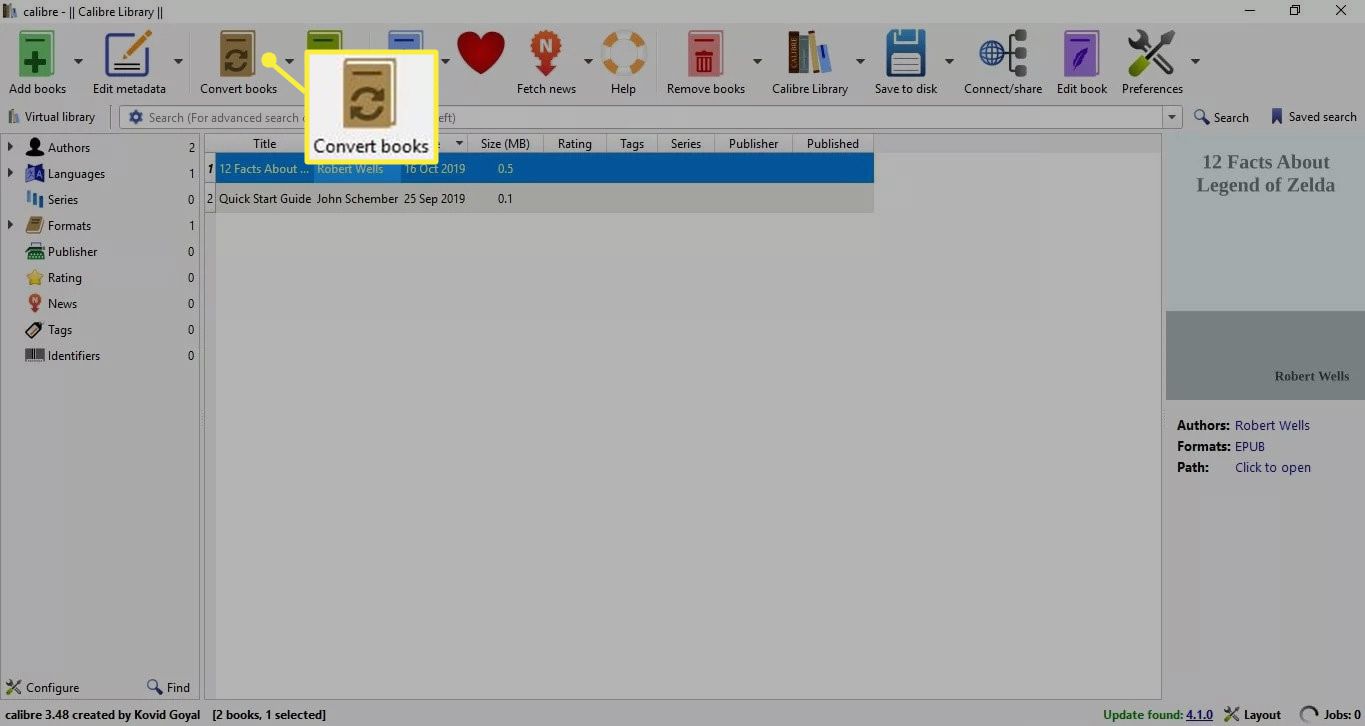Select the Formats category in tag browser
Image resolution: width=1365 pixels, height=726 pixels.
(69, 225)
